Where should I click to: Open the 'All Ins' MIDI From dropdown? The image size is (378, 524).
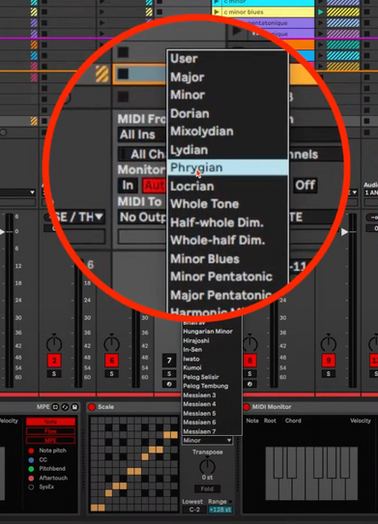pyautogui.click(x=142, y=135)
